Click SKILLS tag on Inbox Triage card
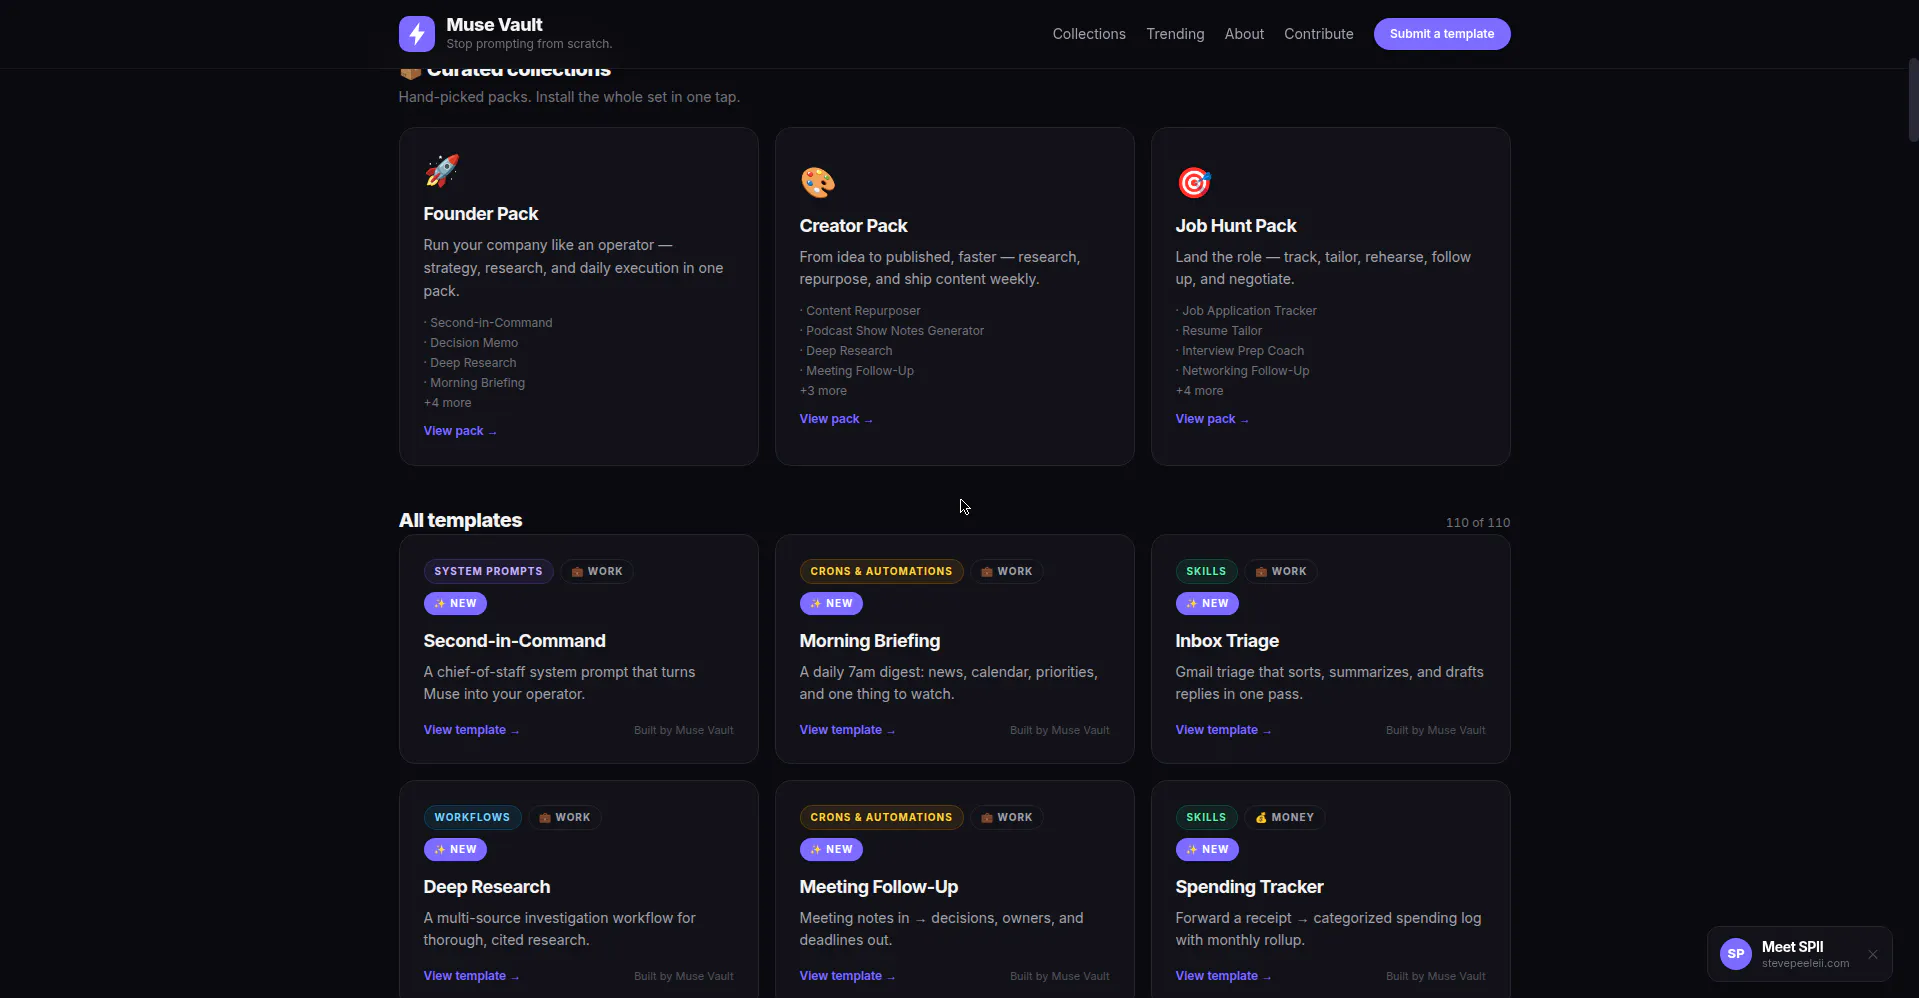The width and height of the screenshot is (1919, 998). click(x=1206, y=571)
